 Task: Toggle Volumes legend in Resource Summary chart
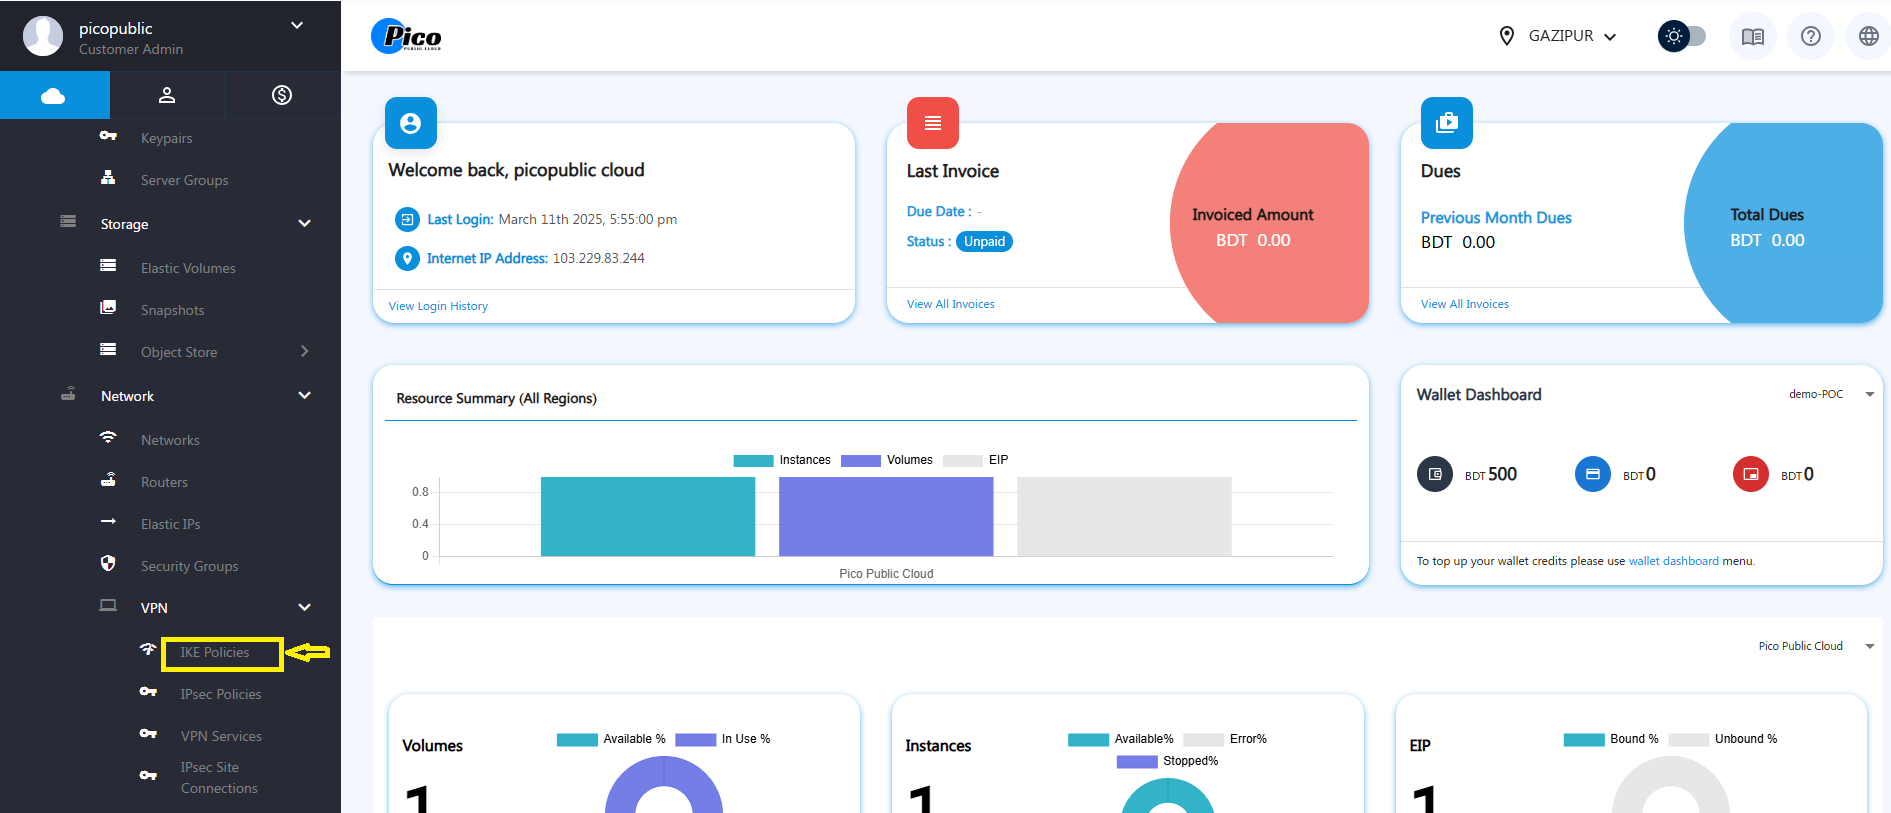coord(886,460)
